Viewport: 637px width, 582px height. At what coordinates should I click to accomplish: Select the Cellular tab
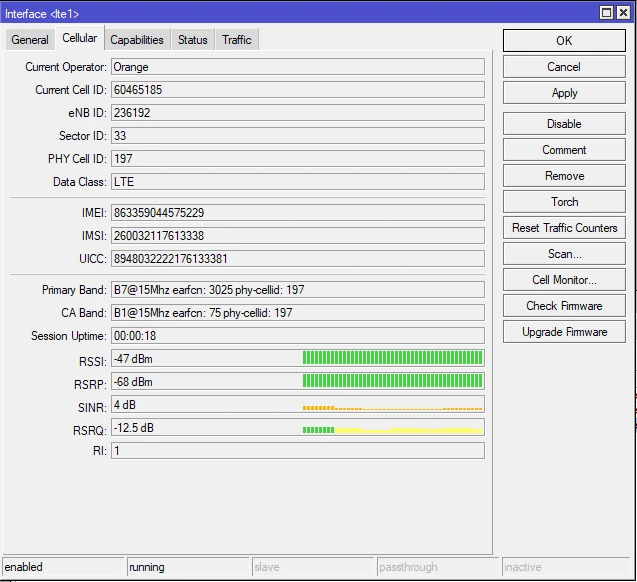[80, 38]
